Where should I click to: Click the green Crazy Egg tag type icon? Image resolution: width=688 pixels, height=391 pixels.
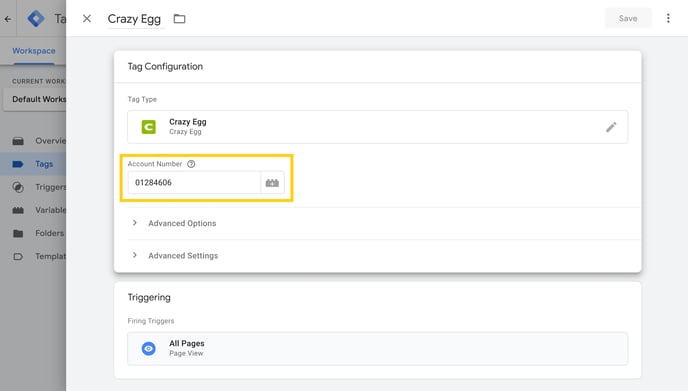pyautogui.click(x=148, y=127)
